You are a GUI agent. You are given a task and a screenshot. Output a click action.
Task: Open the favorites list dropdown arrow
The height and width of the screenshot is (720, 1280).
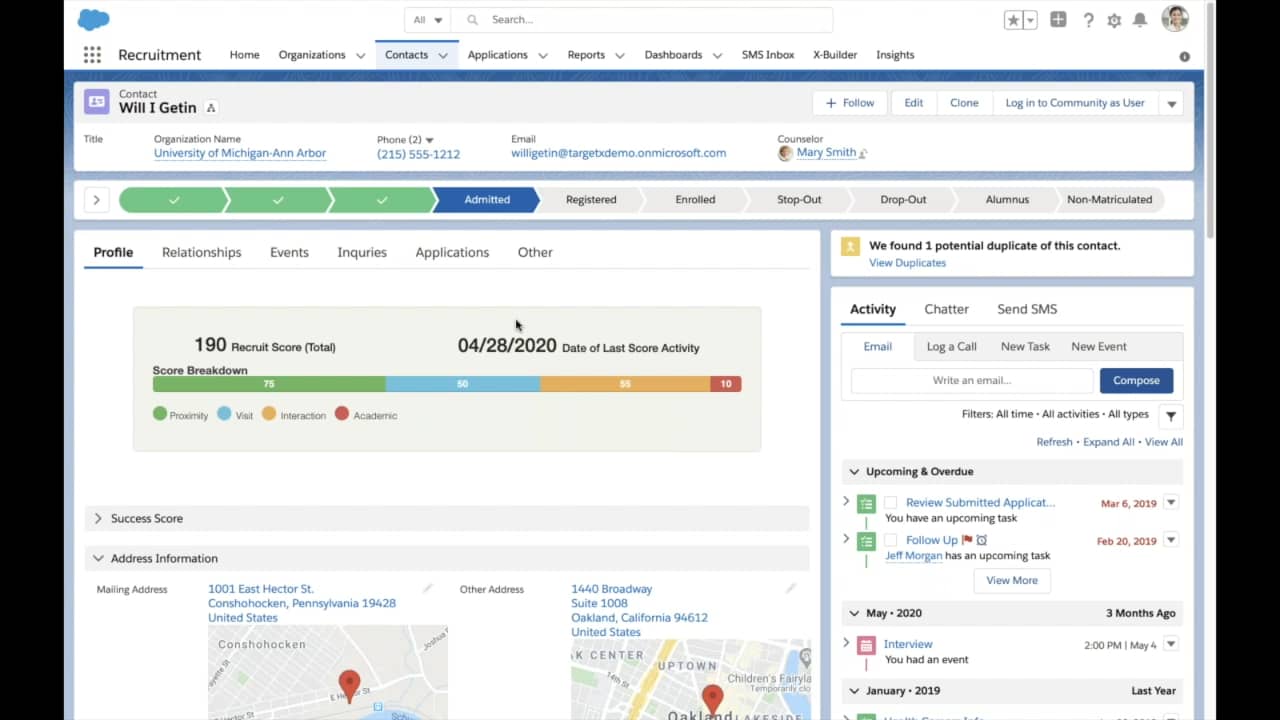(1030, 20)
